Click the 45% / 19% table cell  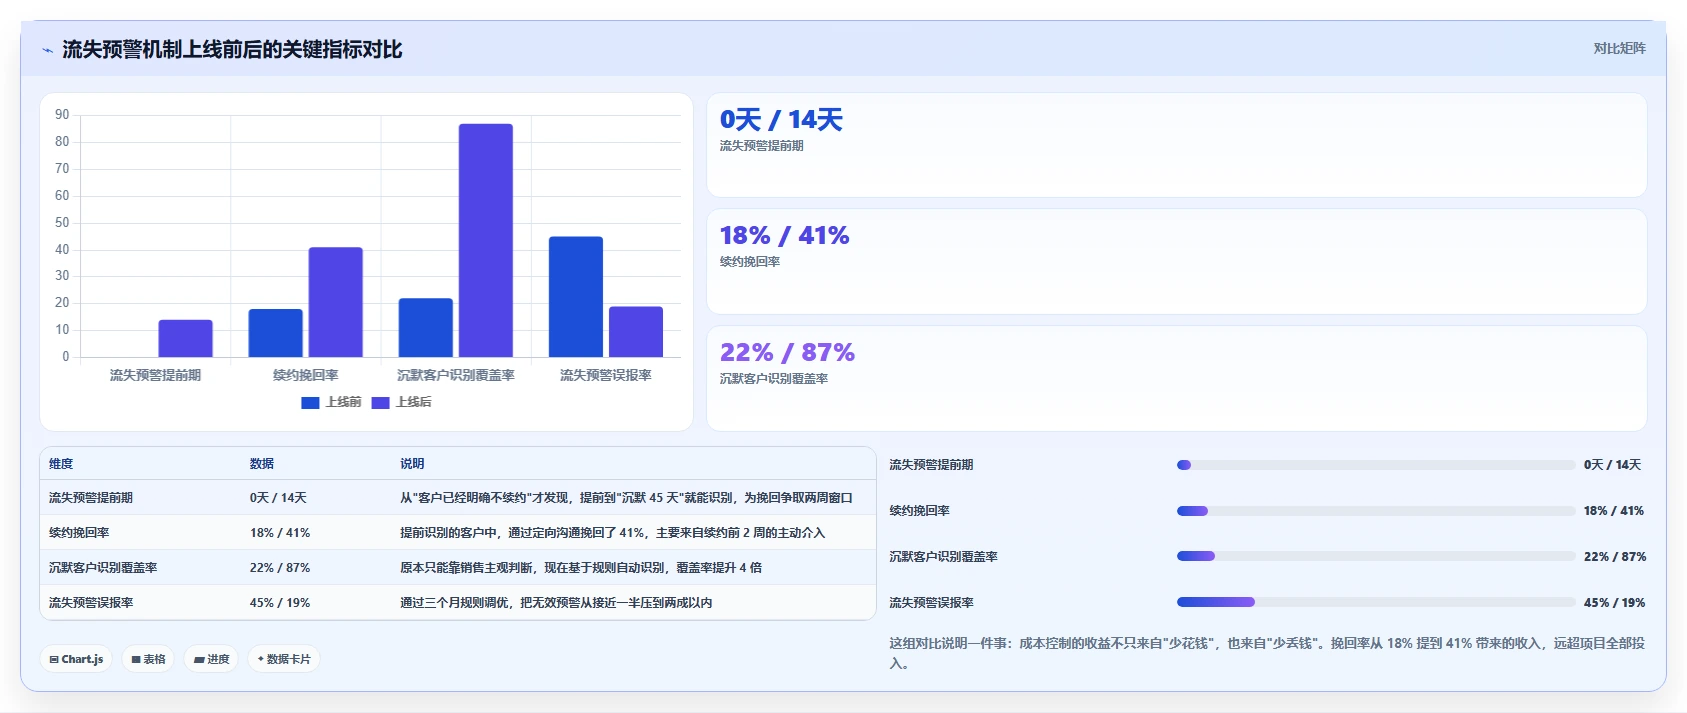[280, 603]
